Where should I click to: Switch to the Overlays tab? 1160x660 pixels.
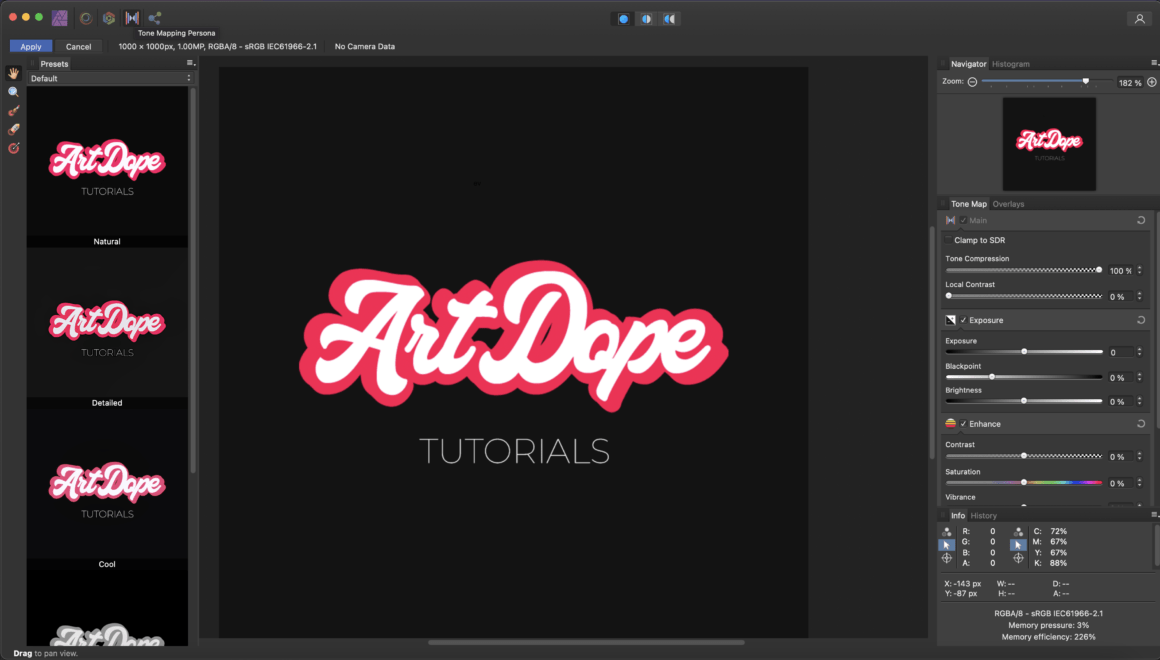[1008, 204]
